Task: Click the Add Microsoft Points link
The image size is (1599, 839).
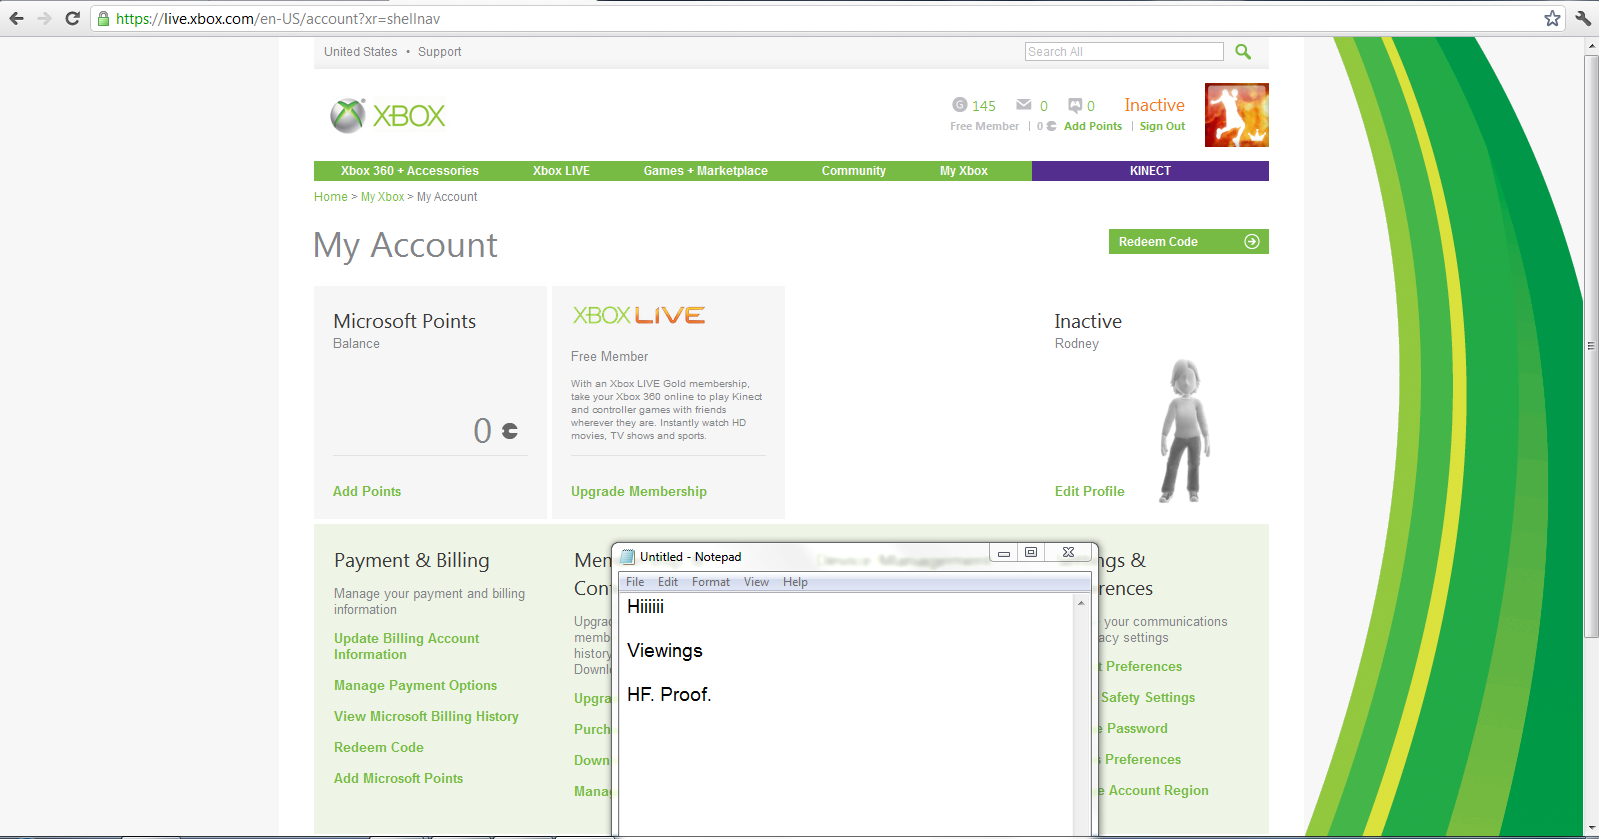Action: point(399,778)
